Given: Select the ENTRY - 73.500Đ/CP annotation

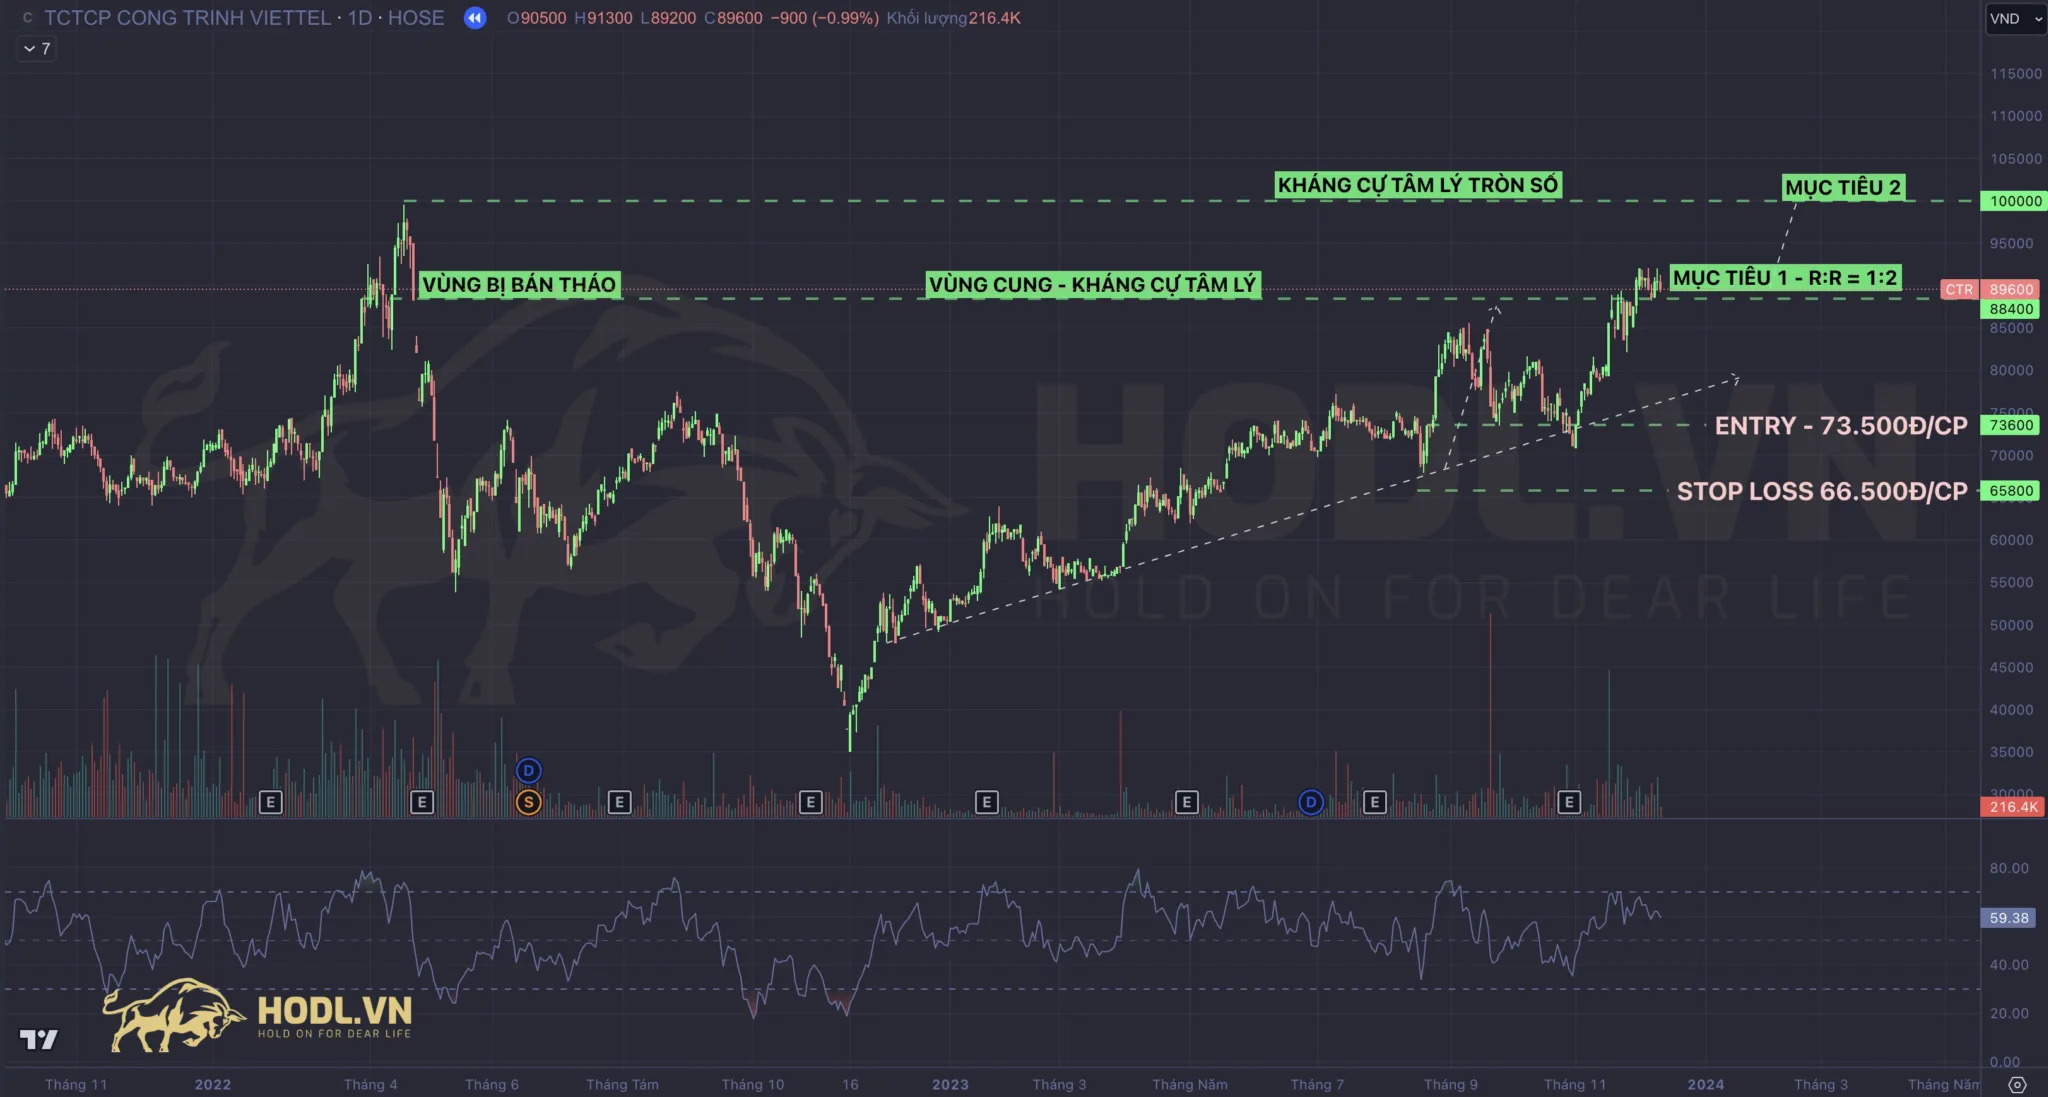Looking at the screenshot, I should (x=1840, y=426).
